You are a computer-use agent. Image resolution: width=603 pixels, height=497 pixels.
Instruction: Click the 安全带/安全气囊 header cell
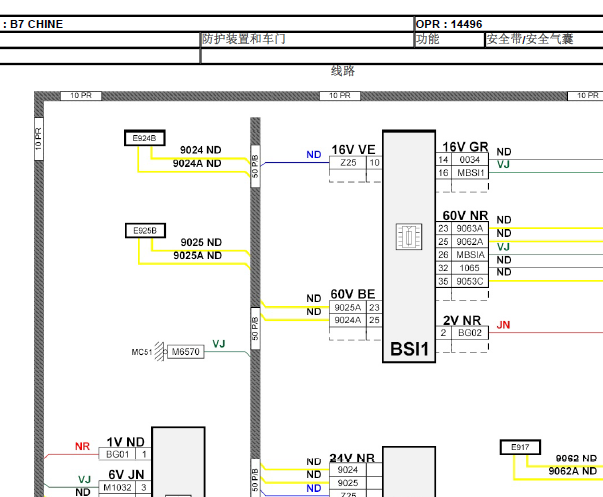[x=544, y=39]
